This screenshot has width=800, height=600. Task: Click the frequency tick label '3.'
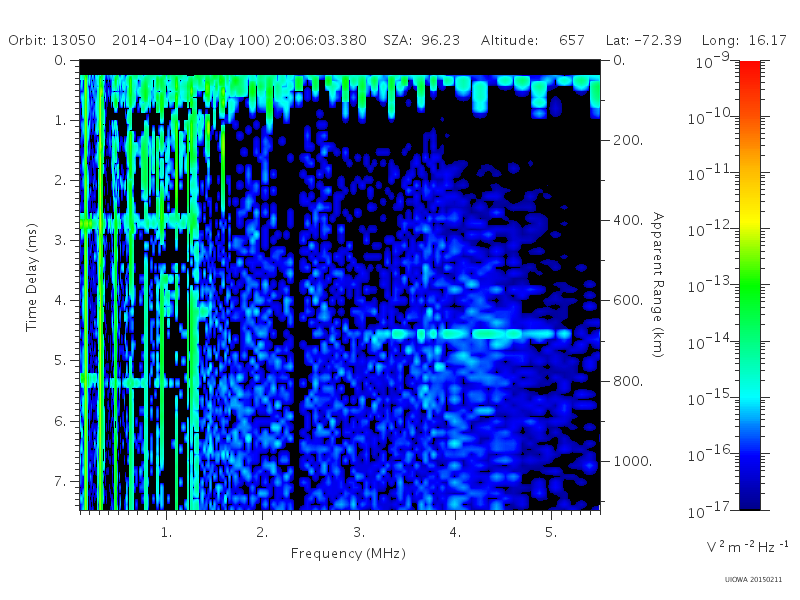tap(359, 533)
